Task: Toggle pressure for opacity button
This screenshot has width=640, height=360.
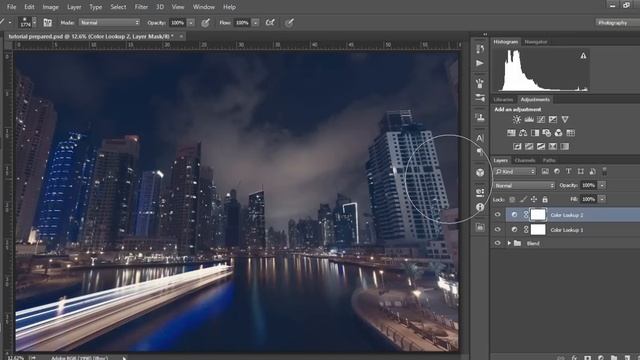Action: 205,23
